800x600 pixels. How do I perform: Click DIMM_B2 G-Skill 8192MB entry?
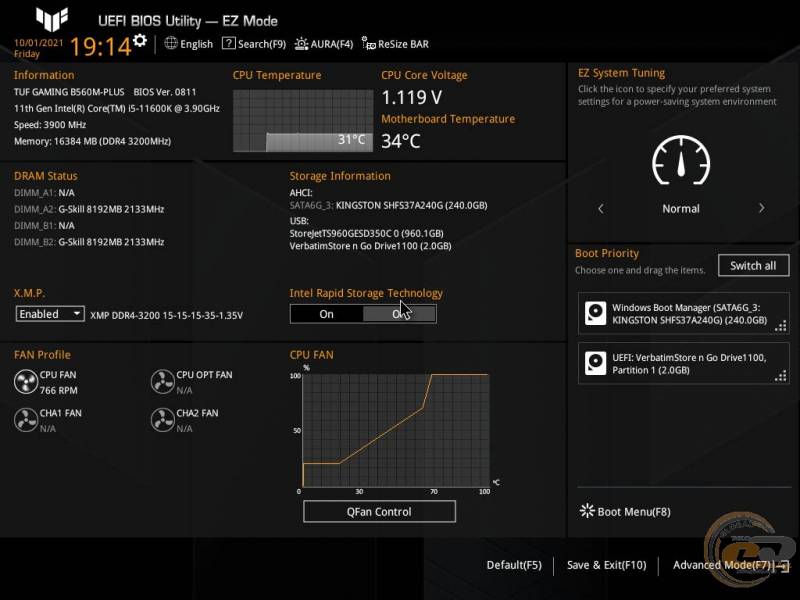tap(89, 241)
